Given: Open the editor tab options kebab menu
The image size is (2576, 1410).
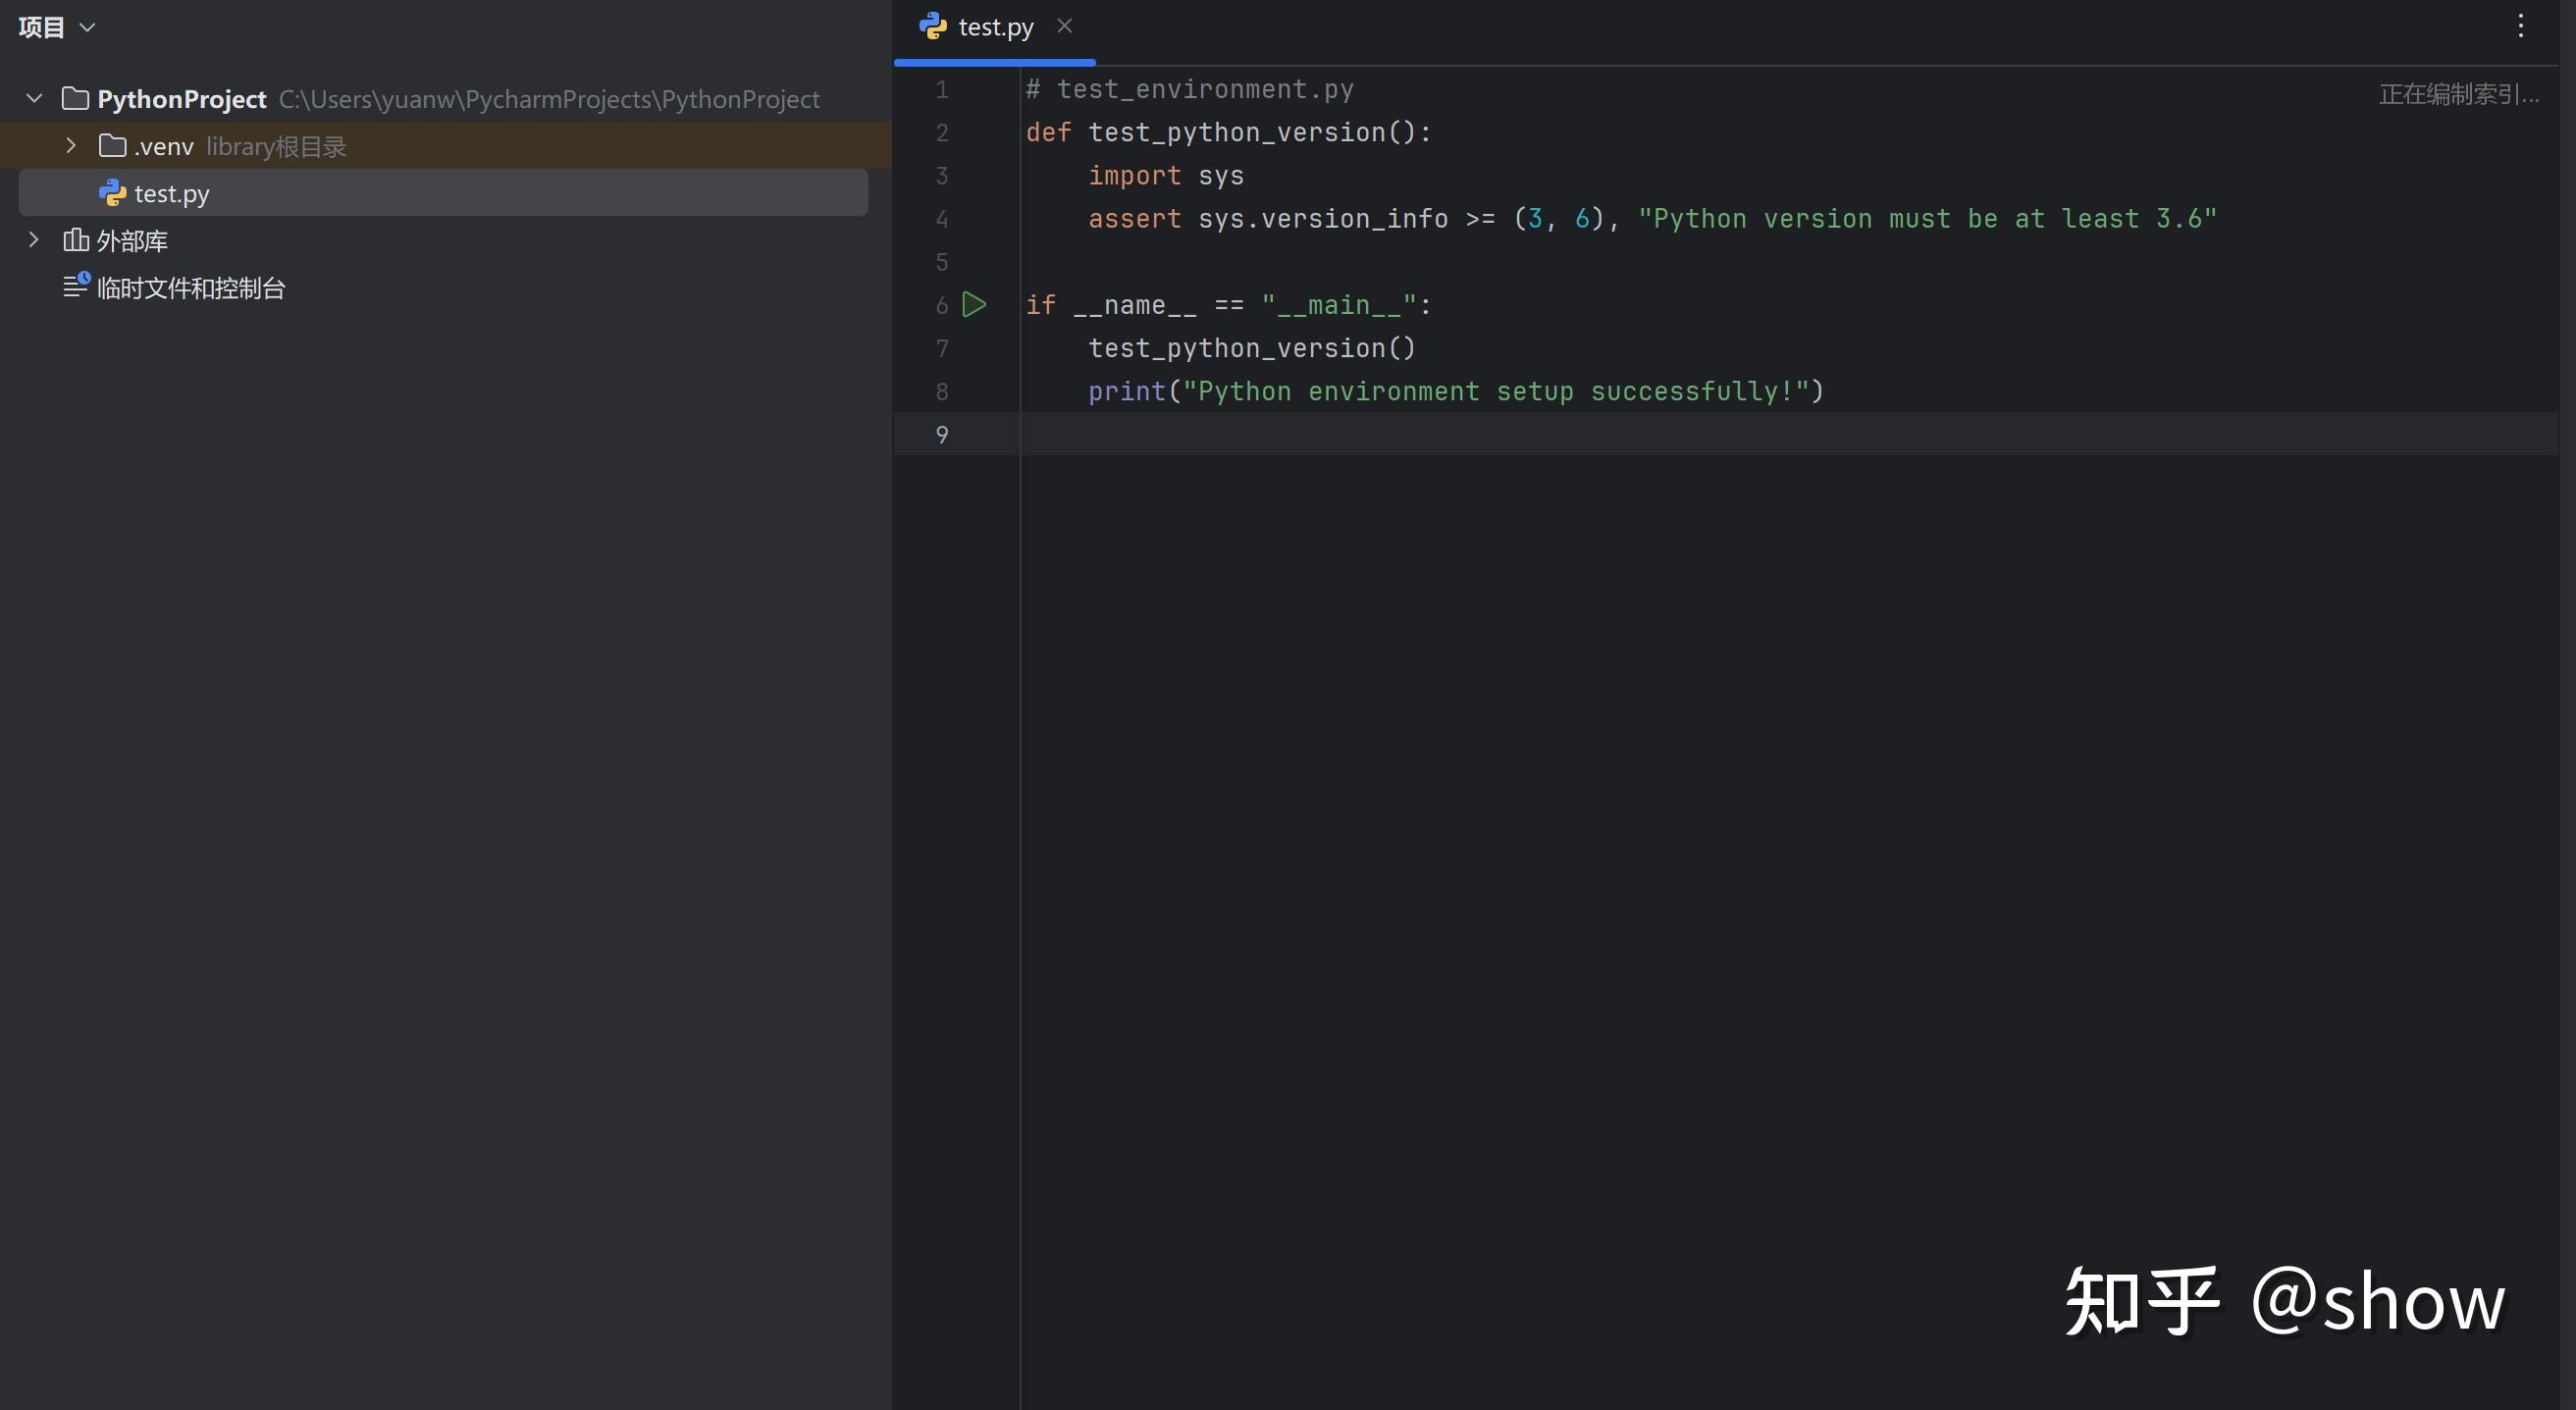Looking at the screenshot, I should 2520,26.
